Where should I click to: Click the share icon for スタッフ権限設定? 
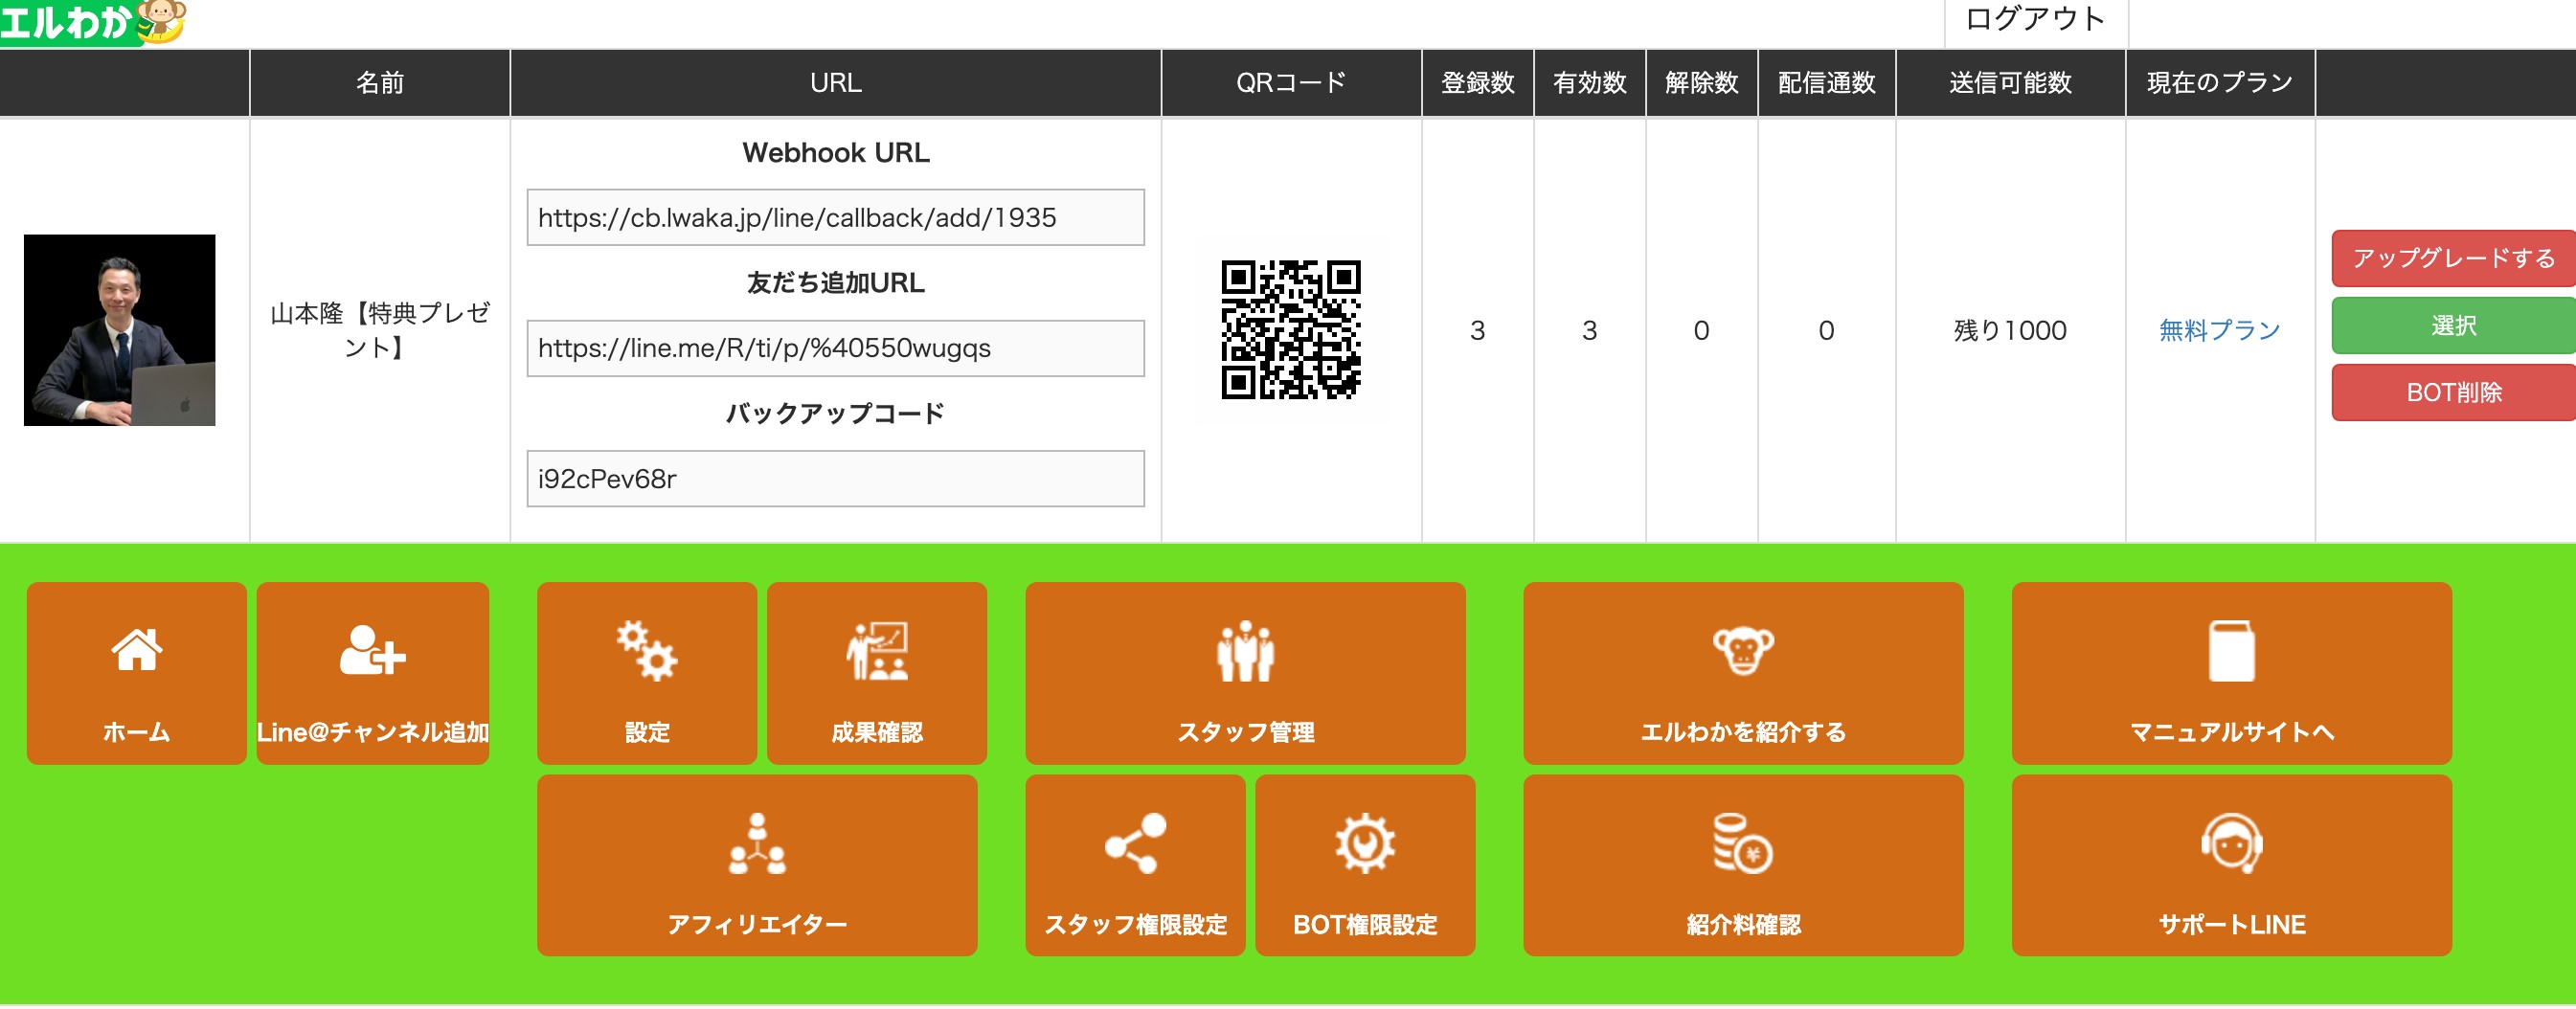pos(1135,844)
